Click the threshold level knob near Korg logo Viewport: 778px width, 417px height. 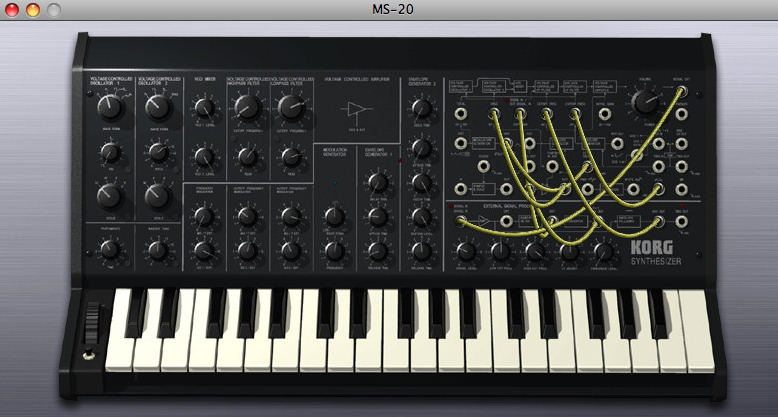(x=602, y=250)
